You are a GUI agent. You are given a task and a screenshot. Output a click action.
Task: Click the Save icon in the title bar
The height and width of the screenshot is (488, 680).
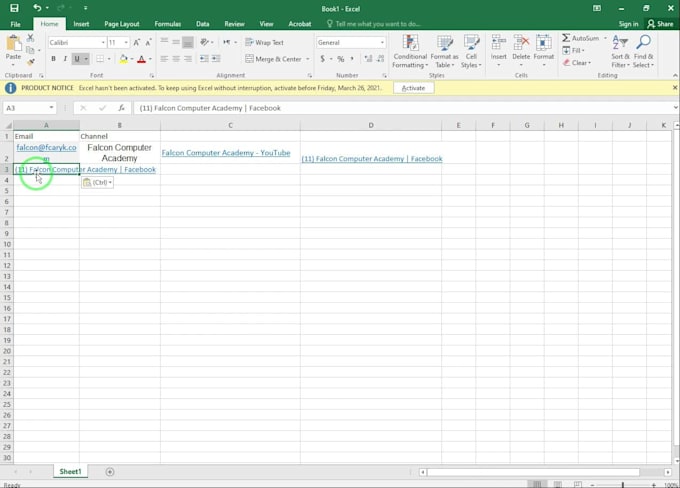tap(14, 8)
